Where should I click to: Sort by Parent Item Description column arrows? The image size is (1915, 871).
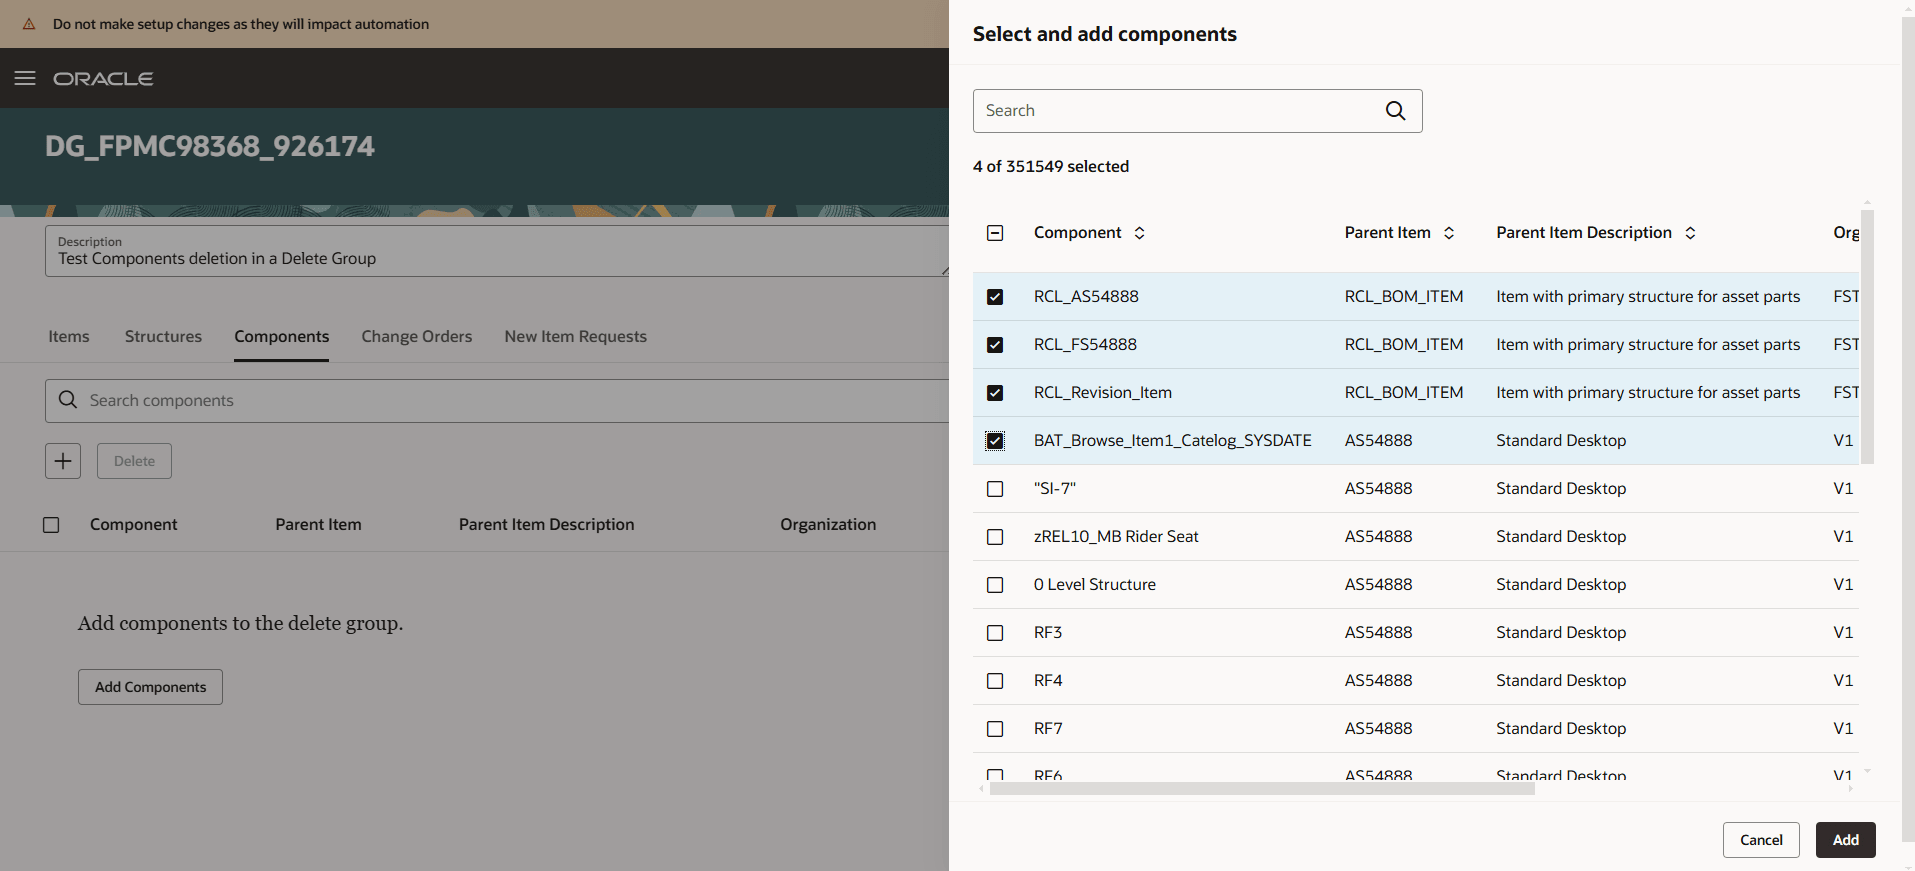1690,233
